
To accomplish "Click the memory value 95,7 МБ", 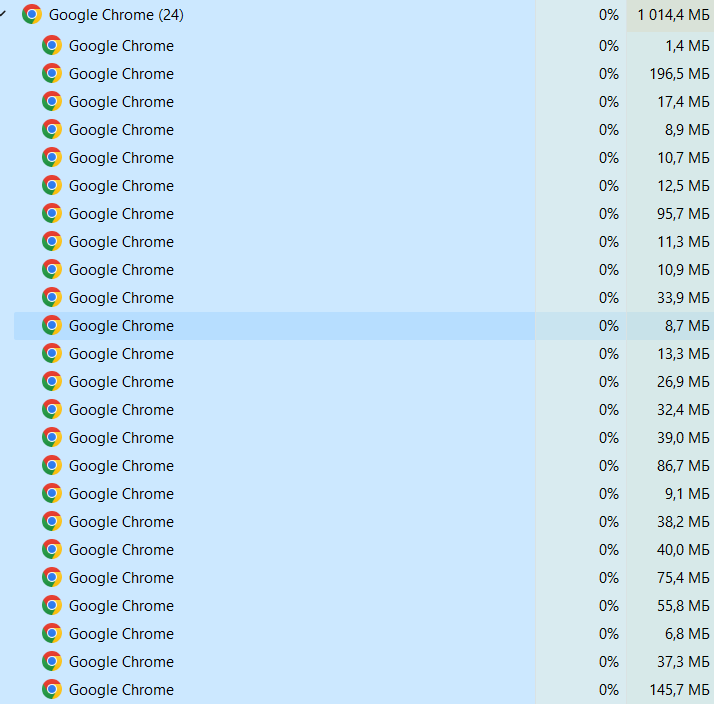I will [683, 214].
